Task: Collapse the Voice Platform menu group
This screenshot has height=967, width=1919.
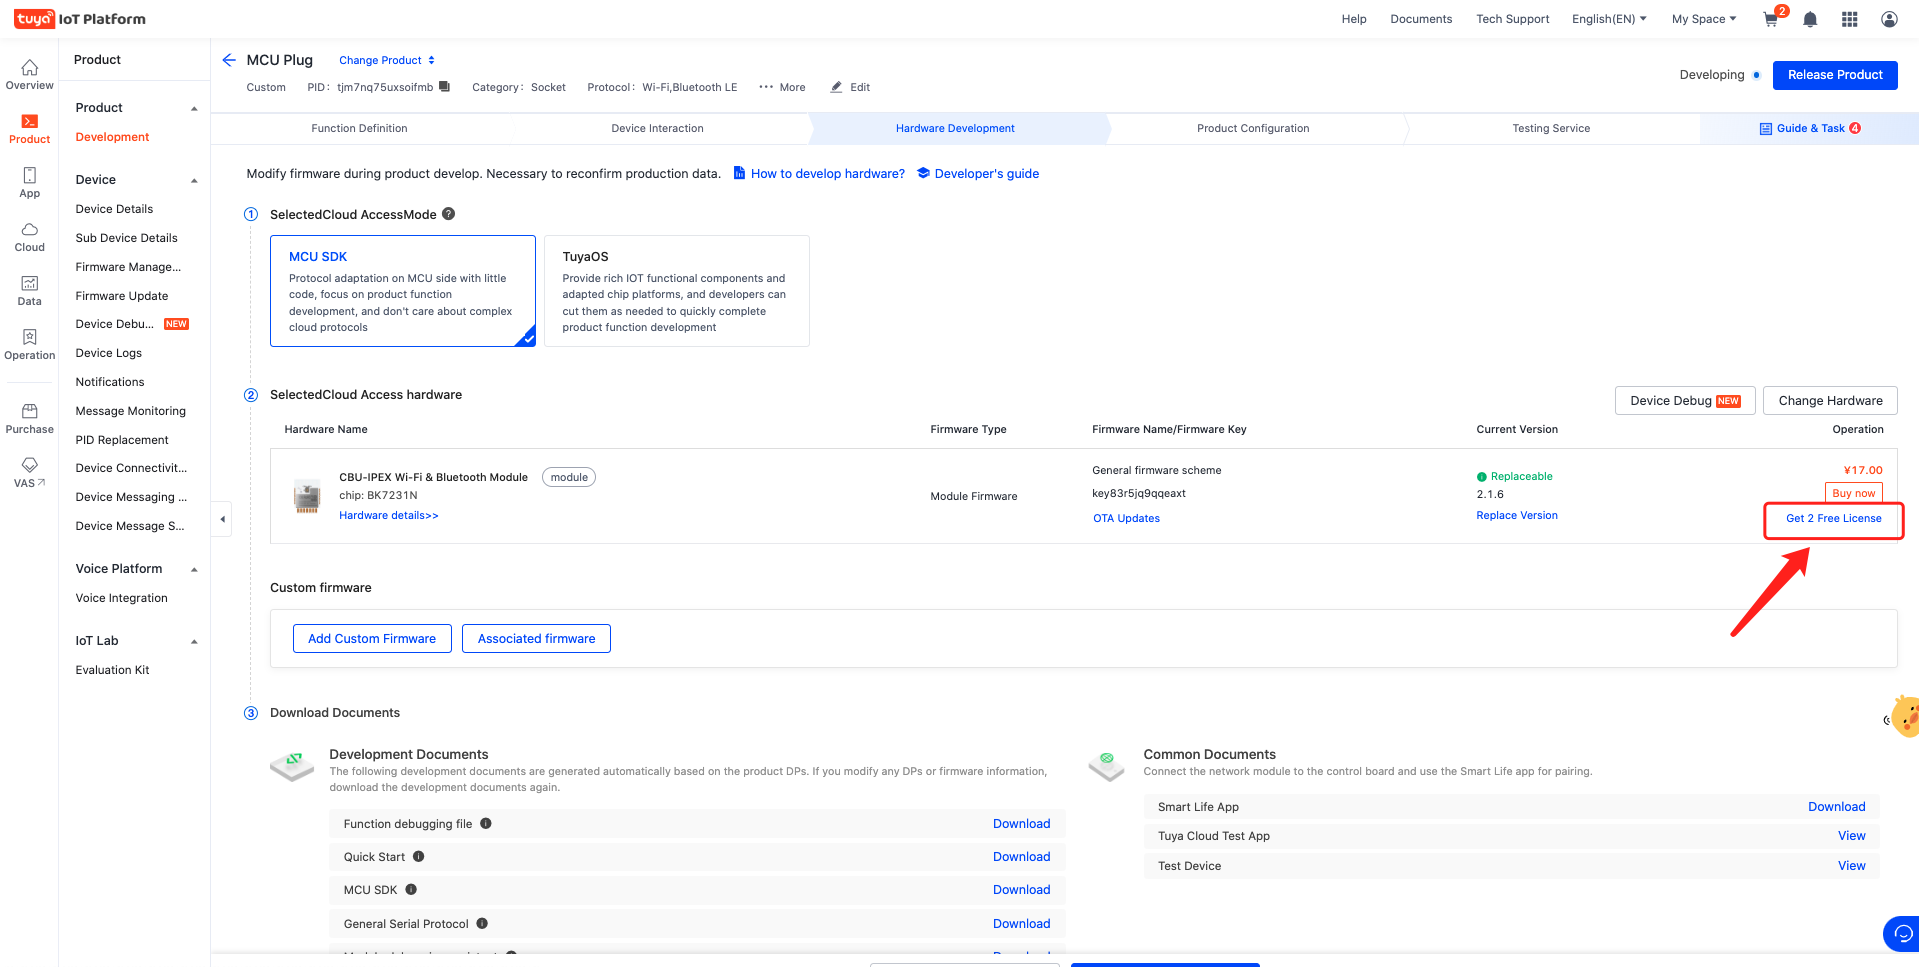Action: click(x=194, y=569)
